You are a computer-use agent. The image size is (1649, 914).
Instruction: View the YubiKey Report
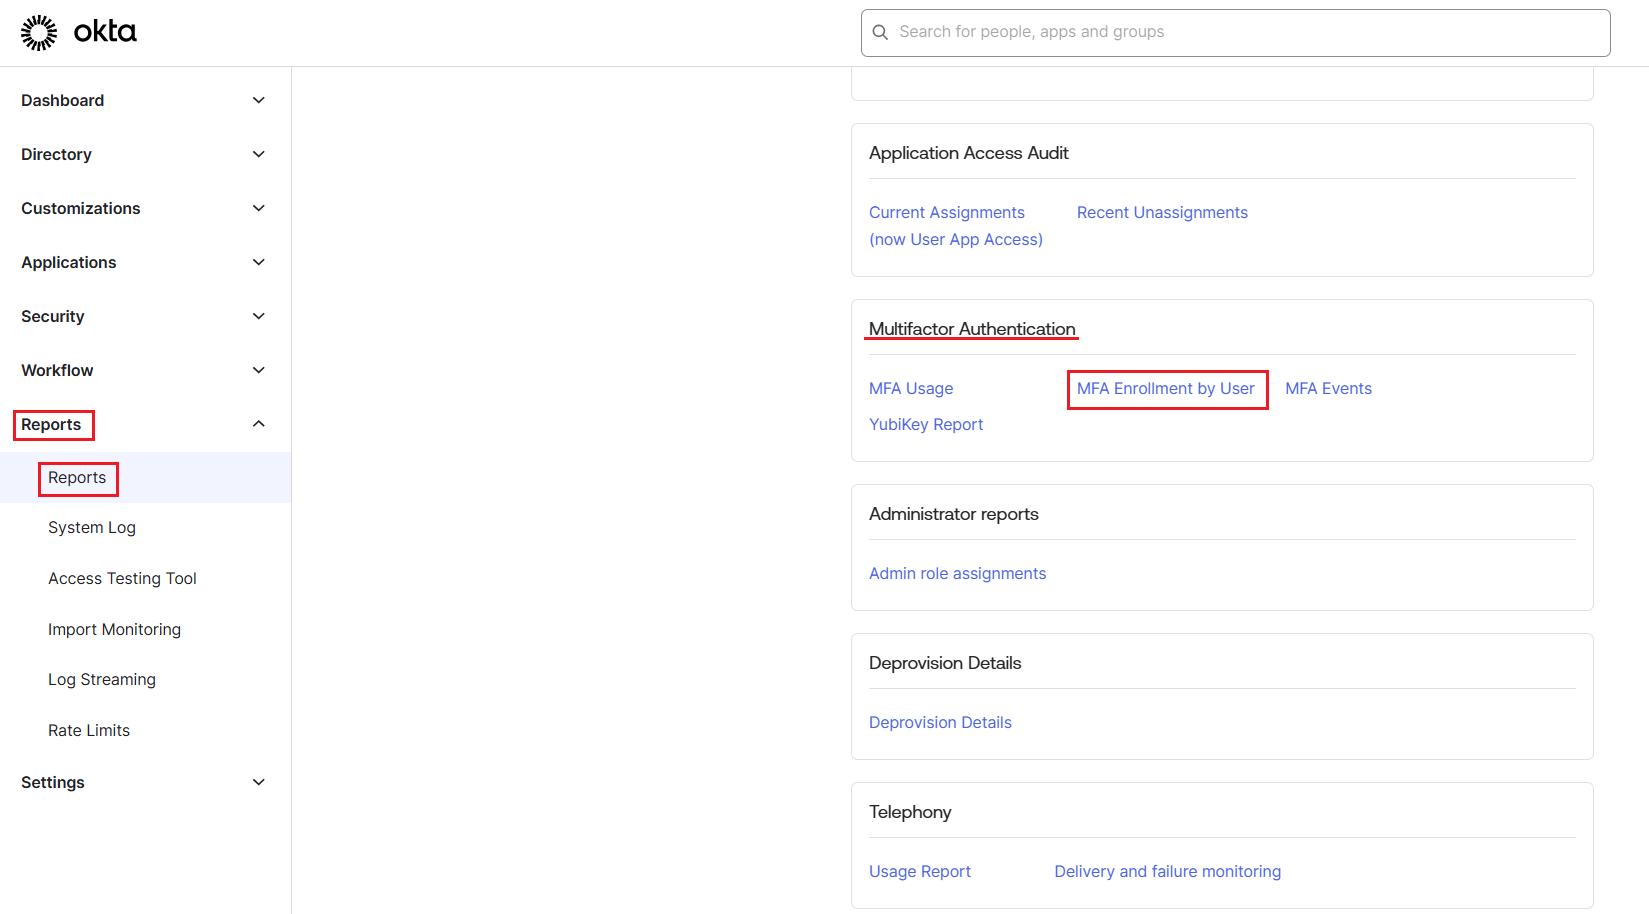tap(925, 424)
